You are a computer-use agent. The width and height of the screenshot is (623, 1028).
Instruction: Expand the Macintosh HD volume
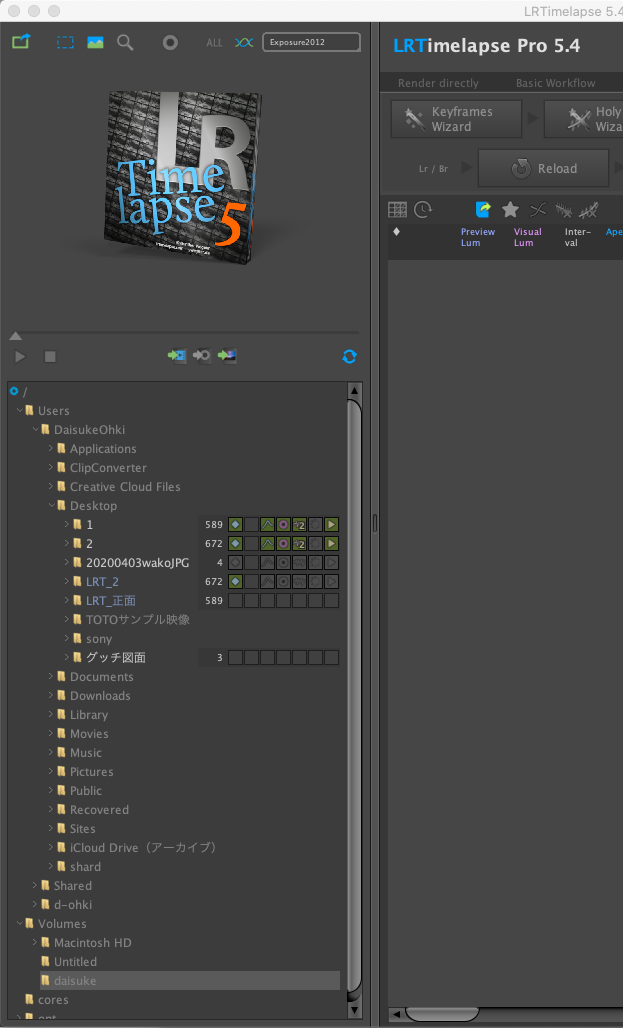[35, 942]
